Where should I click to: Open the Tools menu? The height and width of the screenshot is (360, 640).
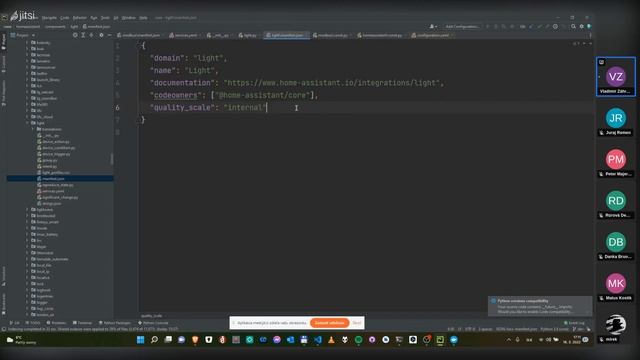tap(105, 18)
